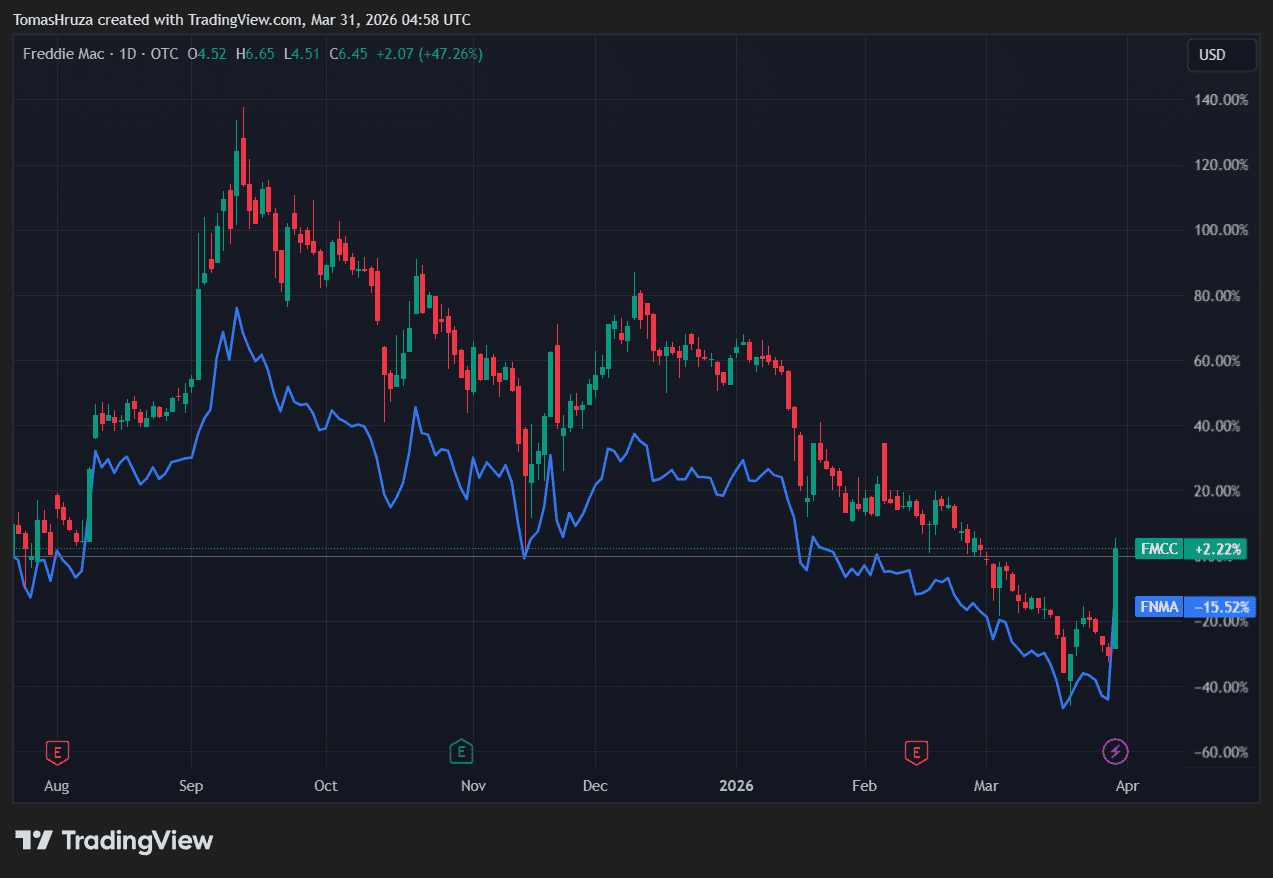Click the TradingView logo at the bottom
The width and height of the screenshot is (1273, 878).
pyautogui.click(x=114, y=841)
